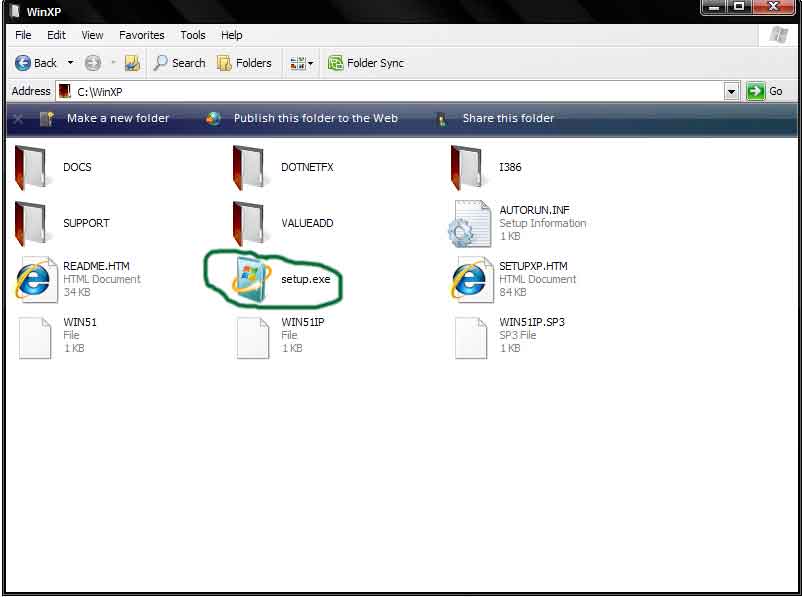Select the WIN51 blank file icon
Image resolution: width=802 pixels, height=597 pixels.
click(35, 338)
